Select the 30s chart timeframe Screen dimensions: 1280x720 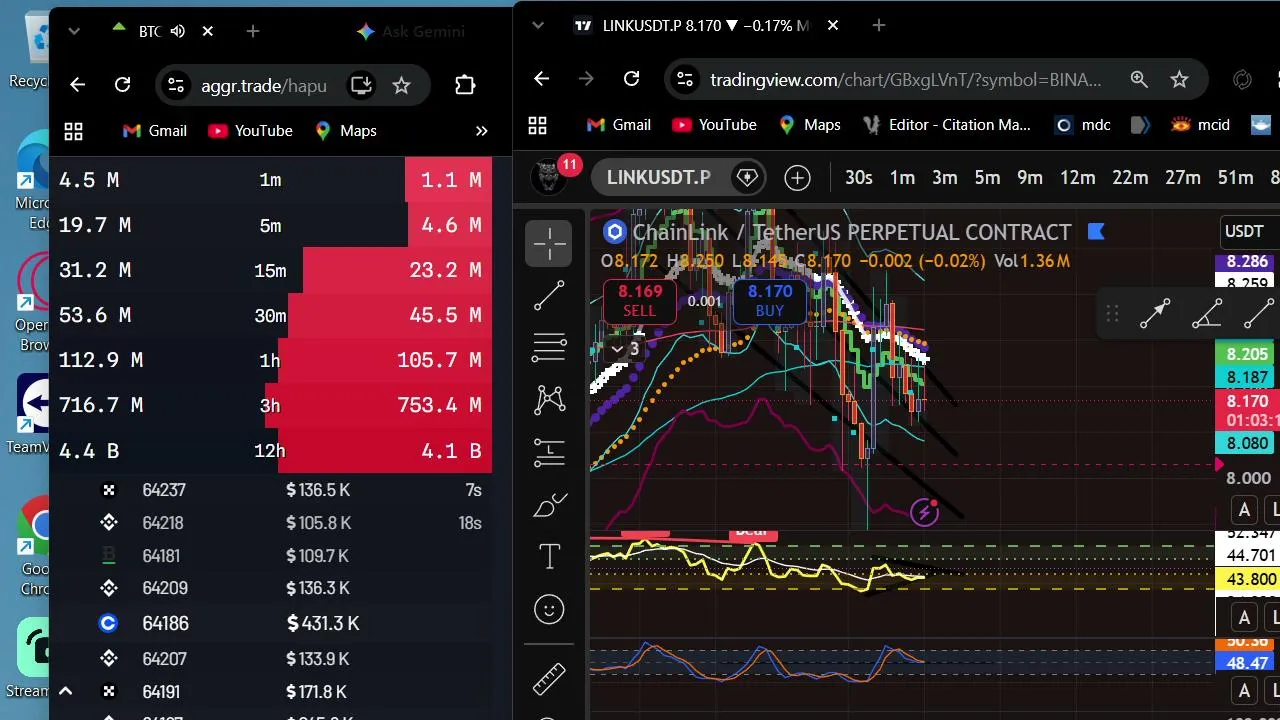pos(858,178)
